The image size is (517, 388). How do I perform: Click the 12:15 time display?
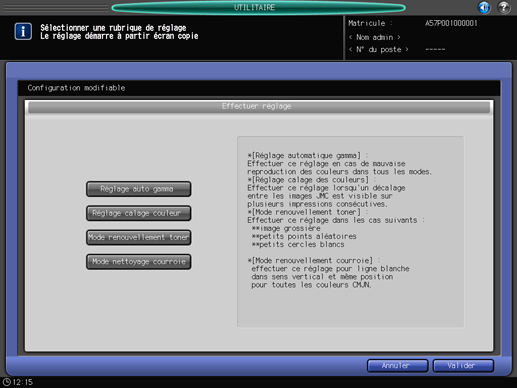point(23,382)
